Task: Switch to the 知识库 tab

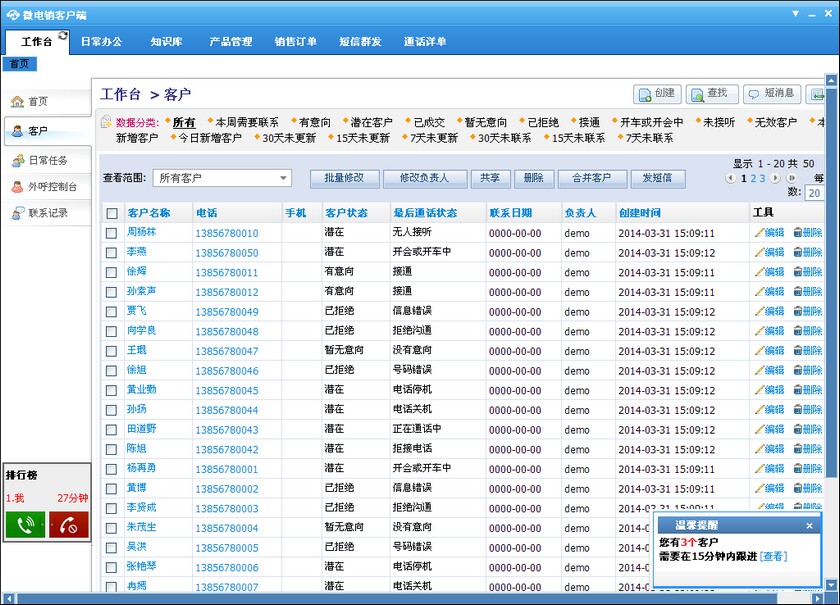Action: pyautogui.click(x=166, y=42)
